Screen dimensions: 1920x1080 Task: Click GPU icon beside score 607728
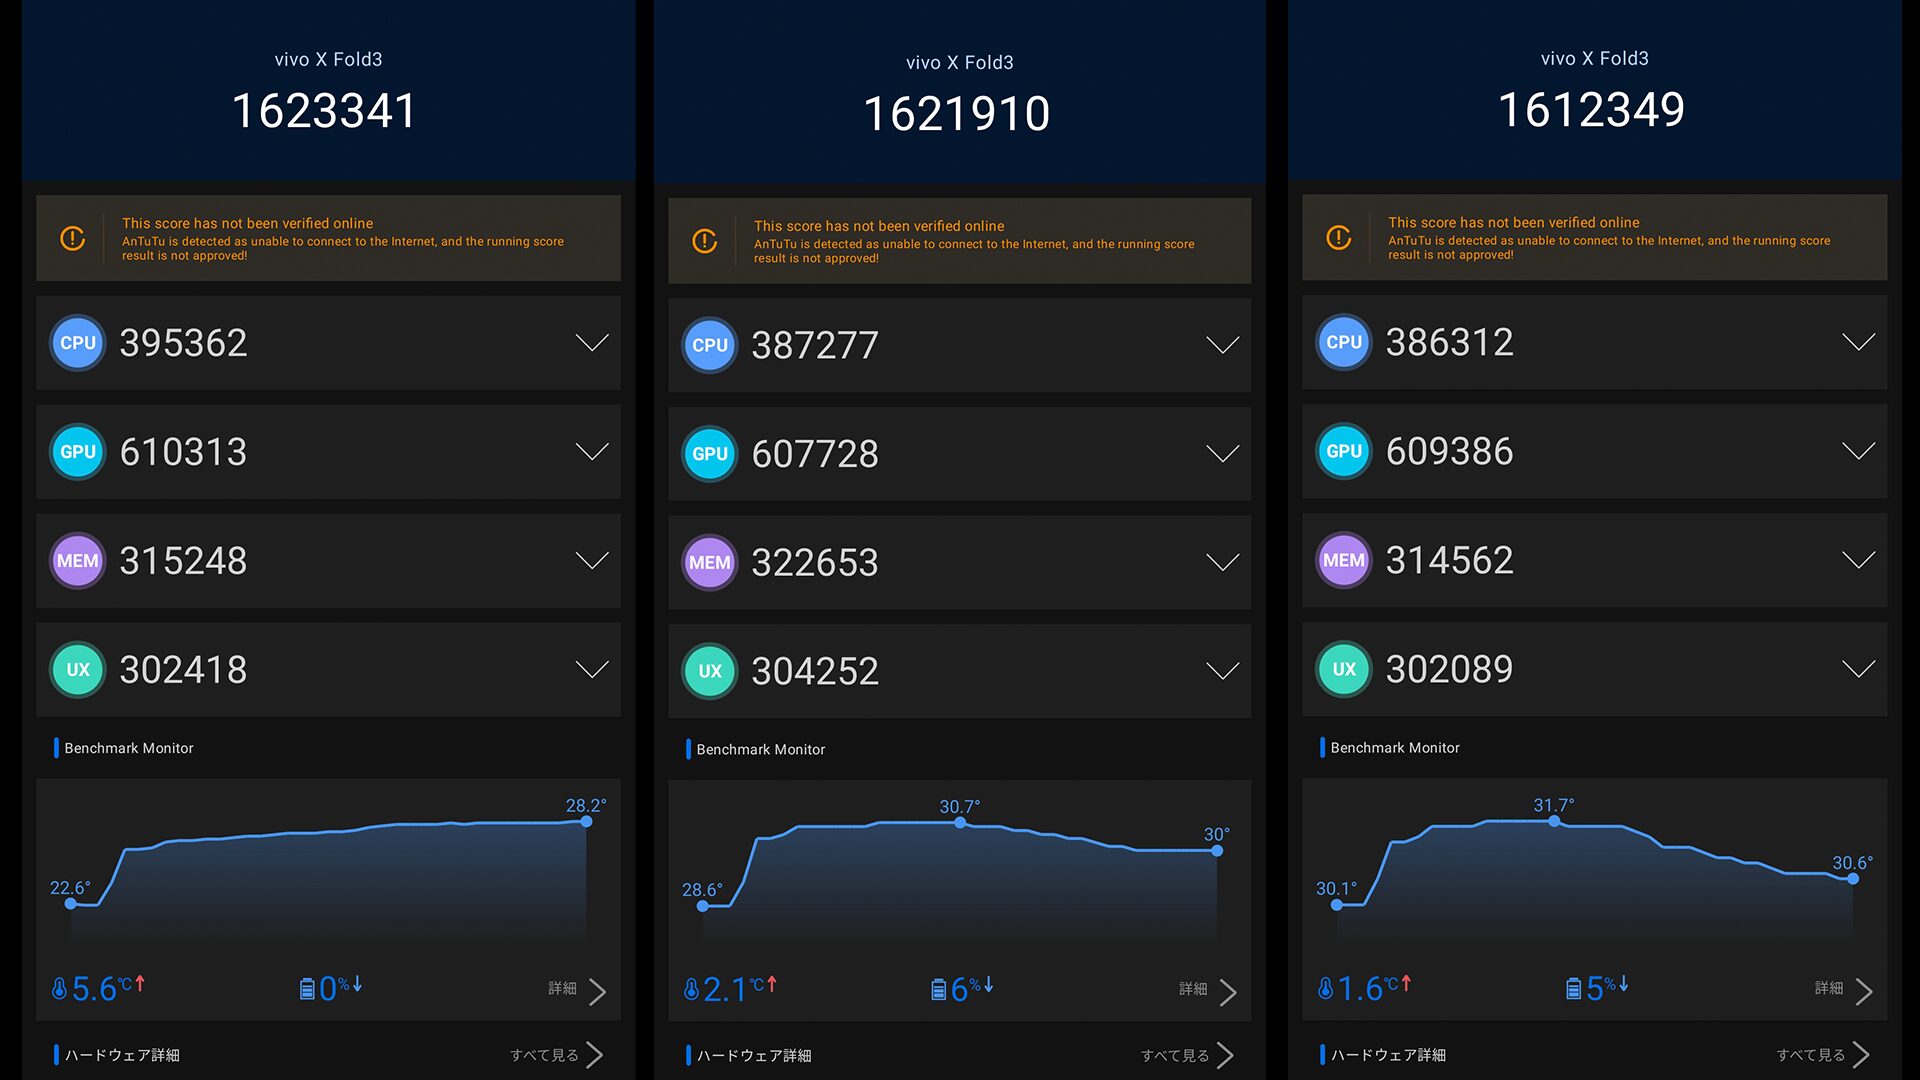coord(710,454)
